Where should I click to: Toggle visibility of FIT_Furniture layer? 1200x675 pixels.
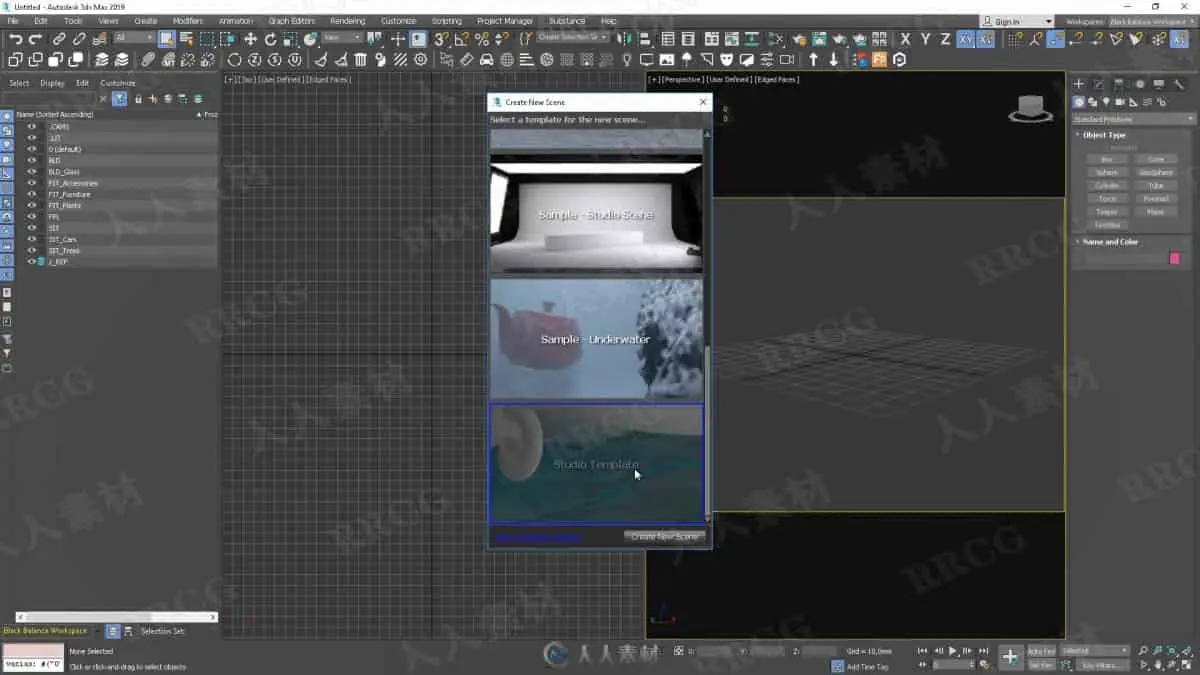pyautogui.click(x=32, y=194)
